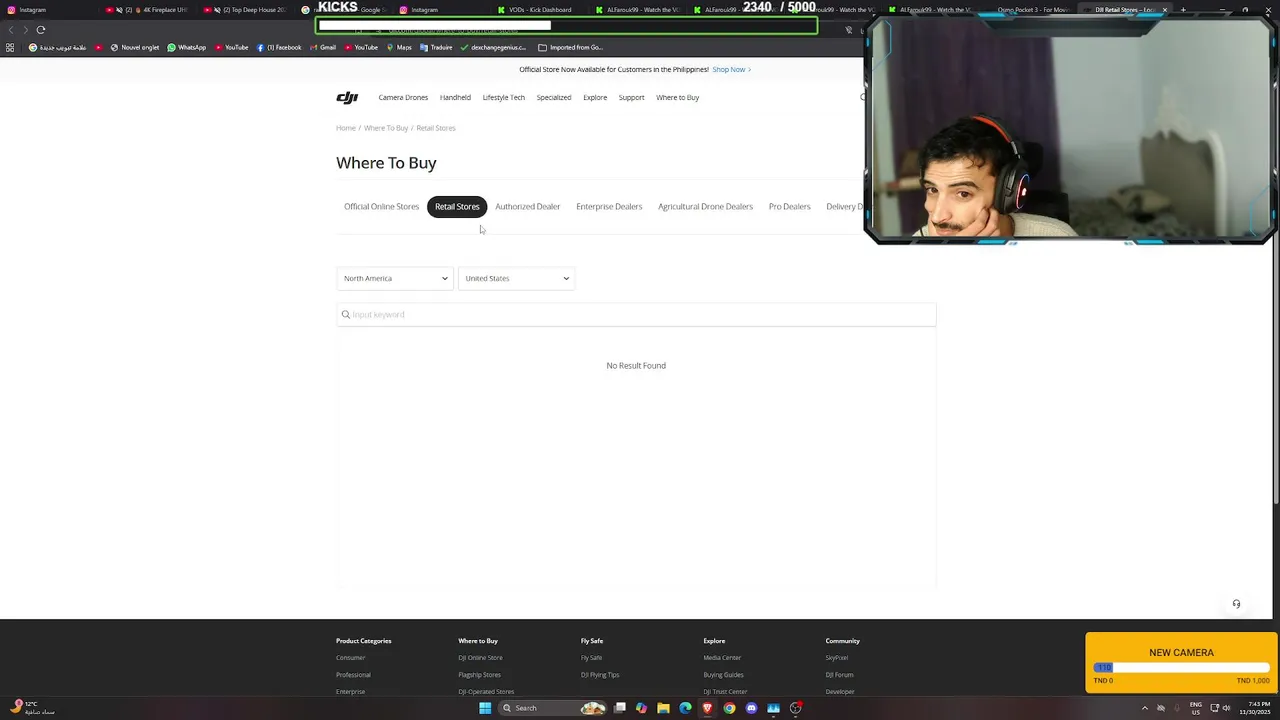The height and width of the screenshot is (720, 1280).
Task: Open File Explorer from the taskbar
Action: tap(663, 708)
